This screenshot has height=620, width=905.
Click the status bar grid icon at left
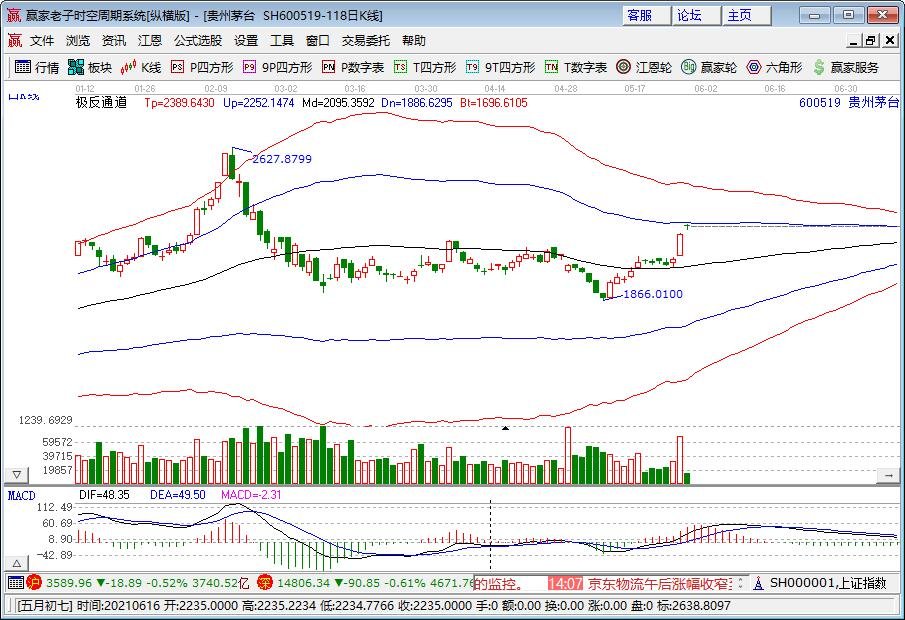click(x=16, y=583)
